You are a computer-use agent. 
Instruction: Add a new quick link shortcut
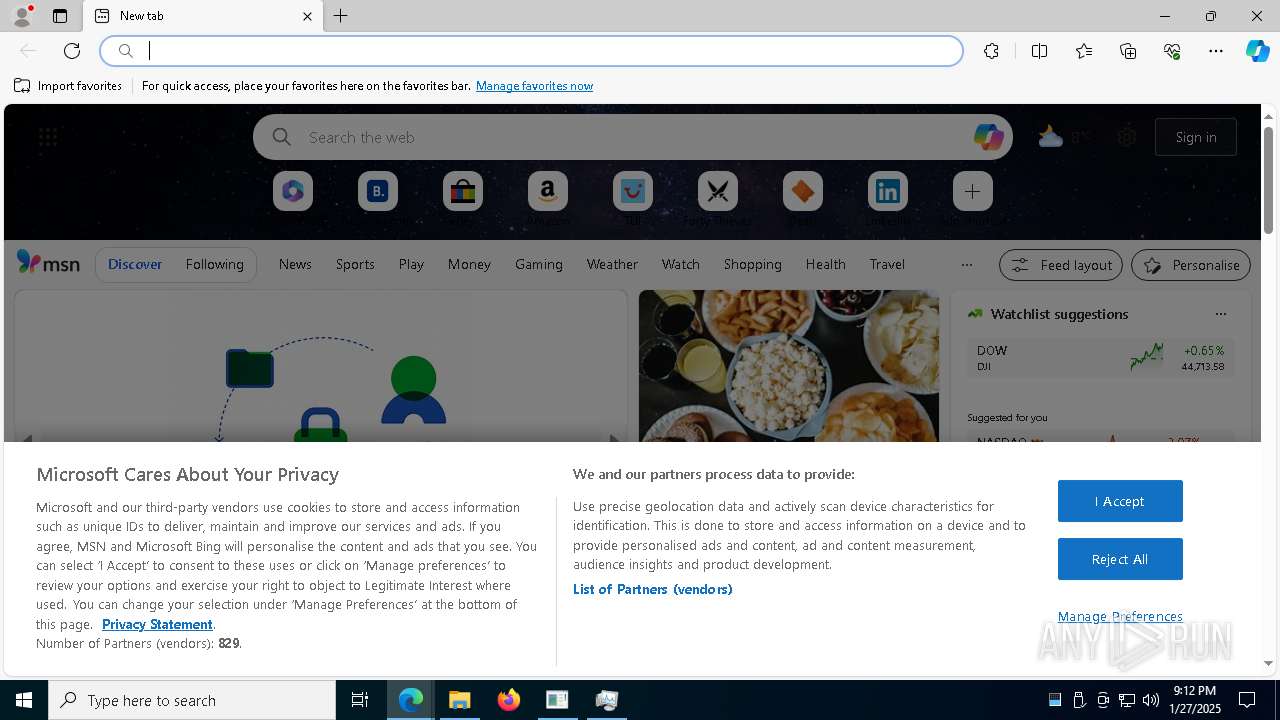972,191
